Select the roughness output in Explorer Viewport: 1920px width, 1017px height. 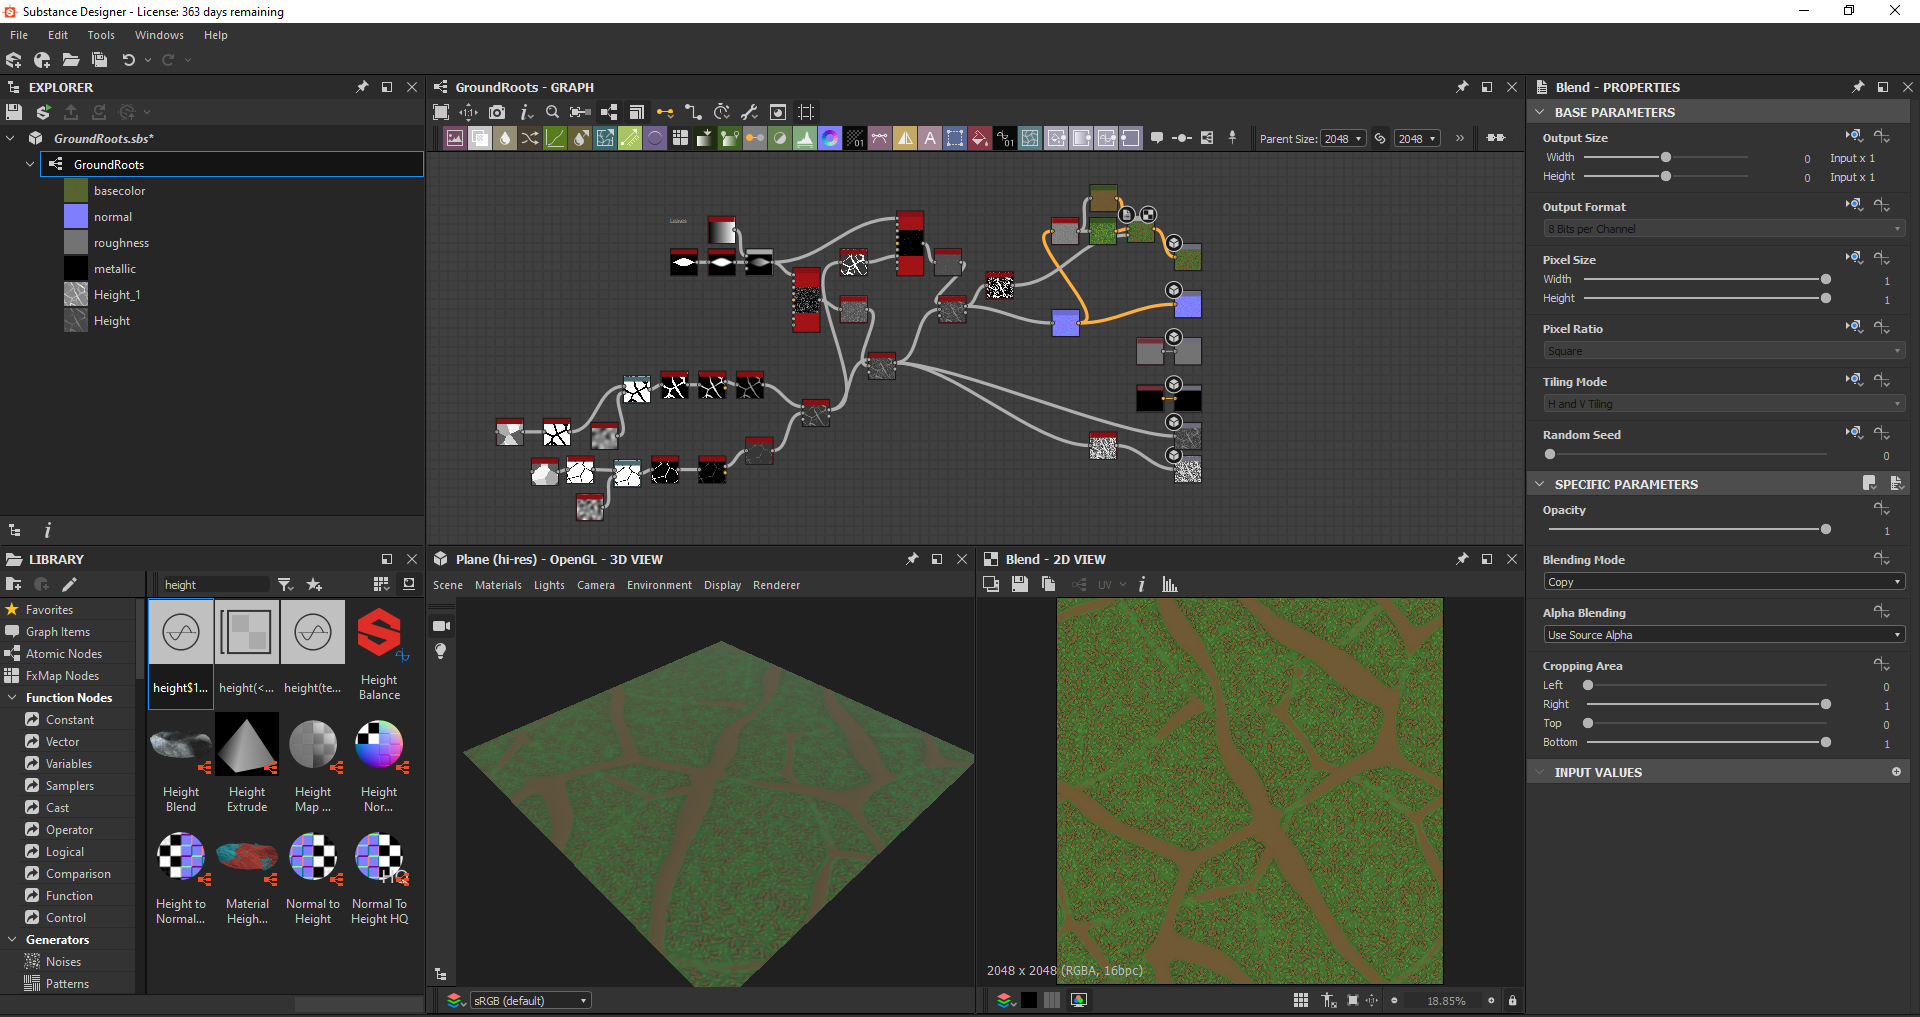point(121,243)
